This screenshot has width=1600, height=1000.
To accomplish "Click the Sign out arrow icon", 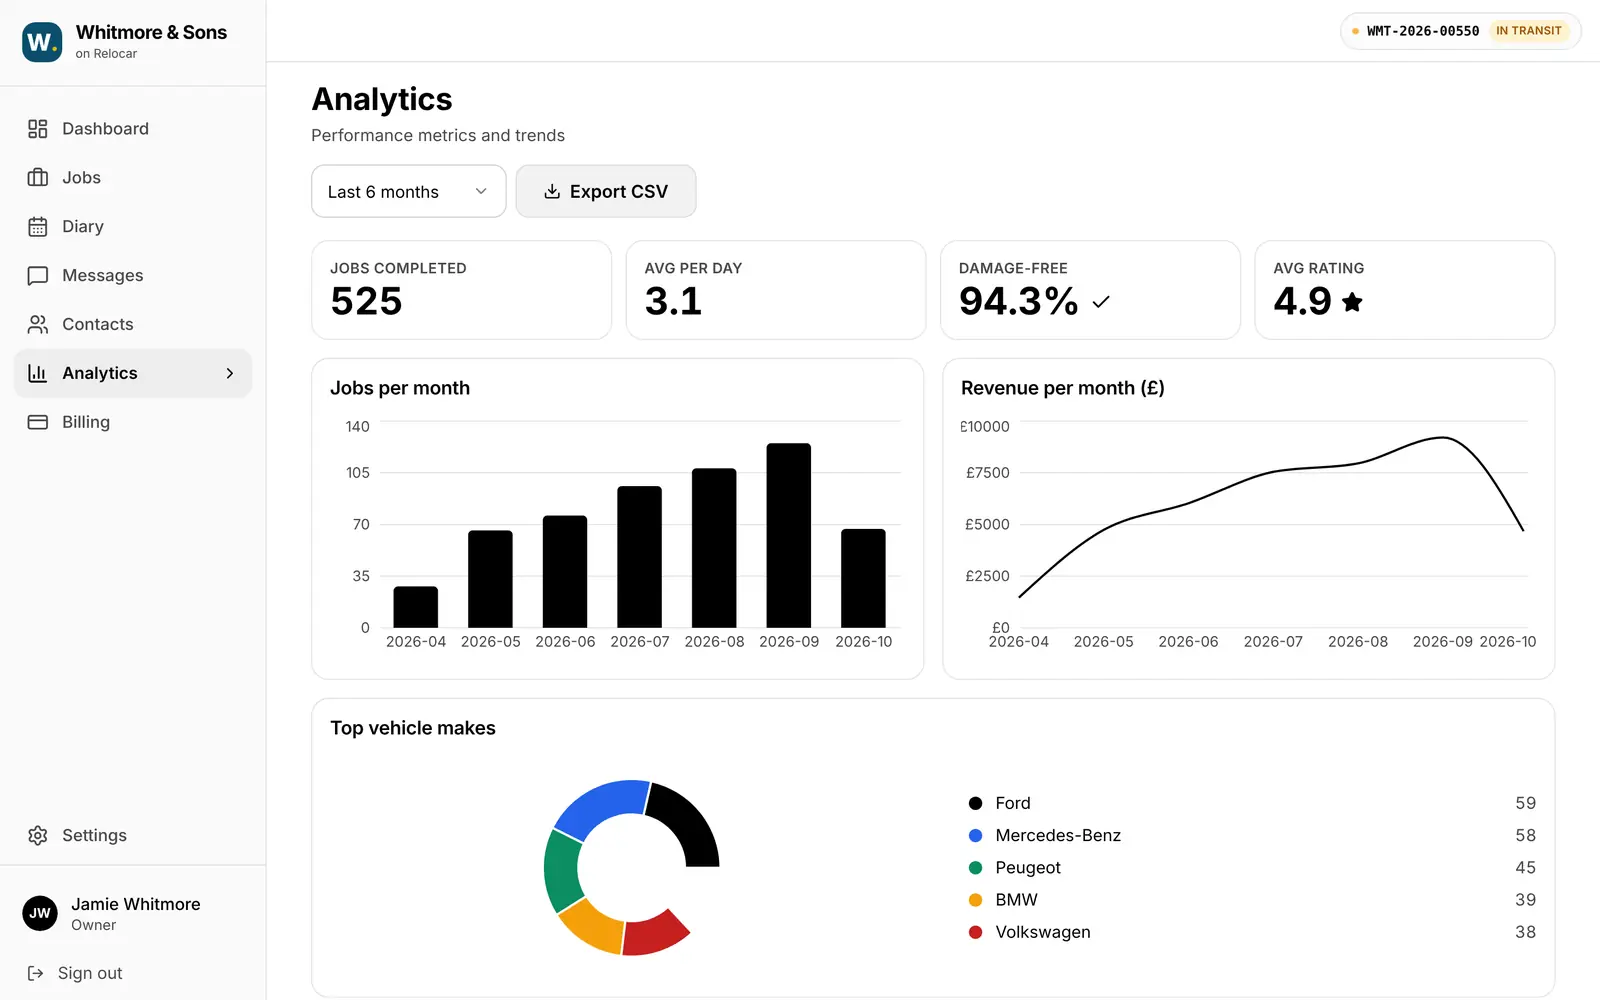I will pos(36,974).
